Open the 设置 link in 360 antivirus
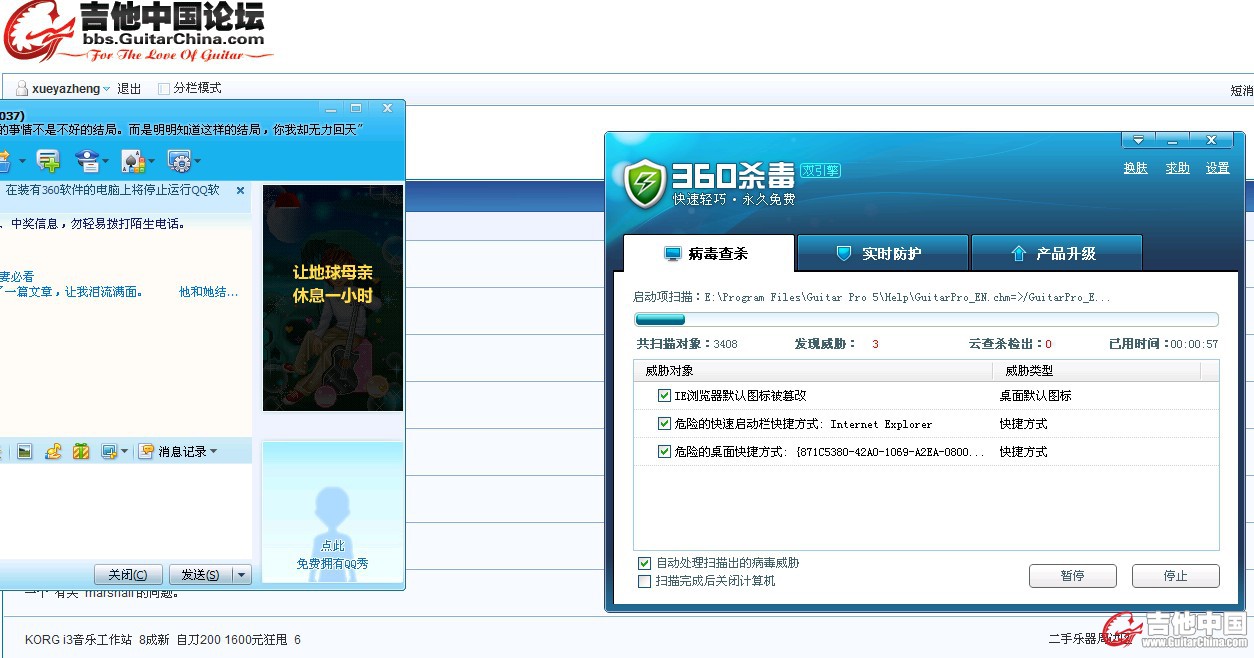Viewport: 1254px width, 658px height. [x=1217, y=168]
